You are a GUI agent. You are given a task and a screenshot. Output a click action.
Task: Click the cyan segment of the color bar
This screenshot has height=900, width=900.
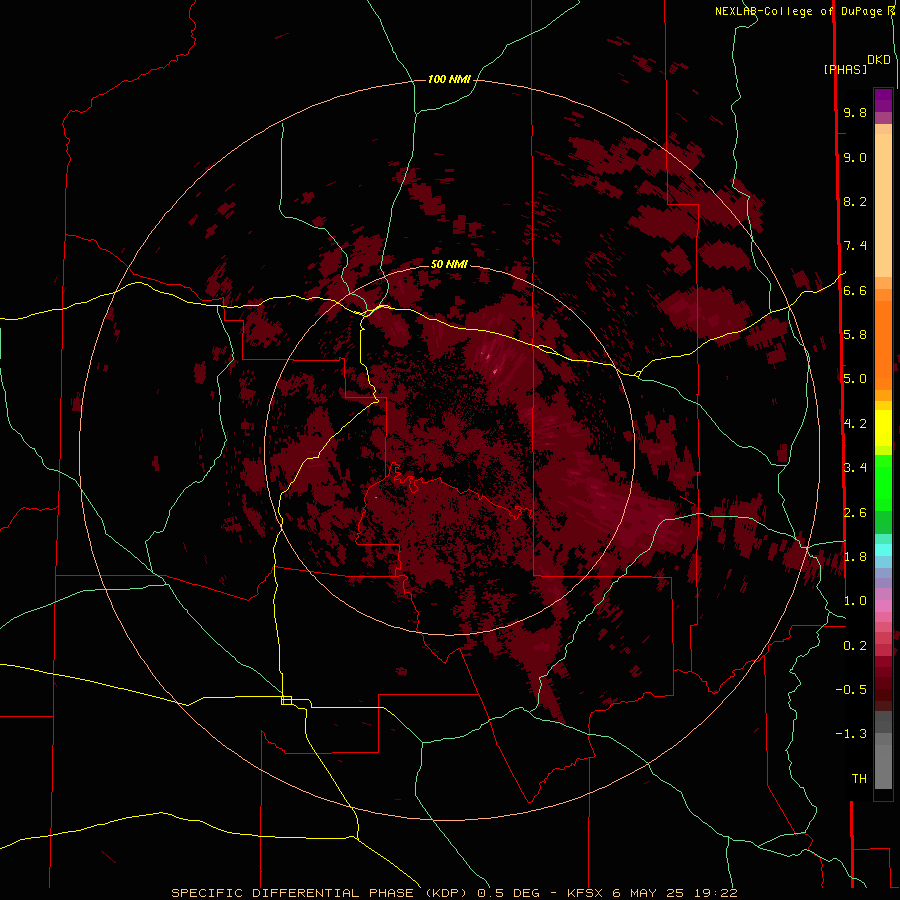[x=883, y=550]
